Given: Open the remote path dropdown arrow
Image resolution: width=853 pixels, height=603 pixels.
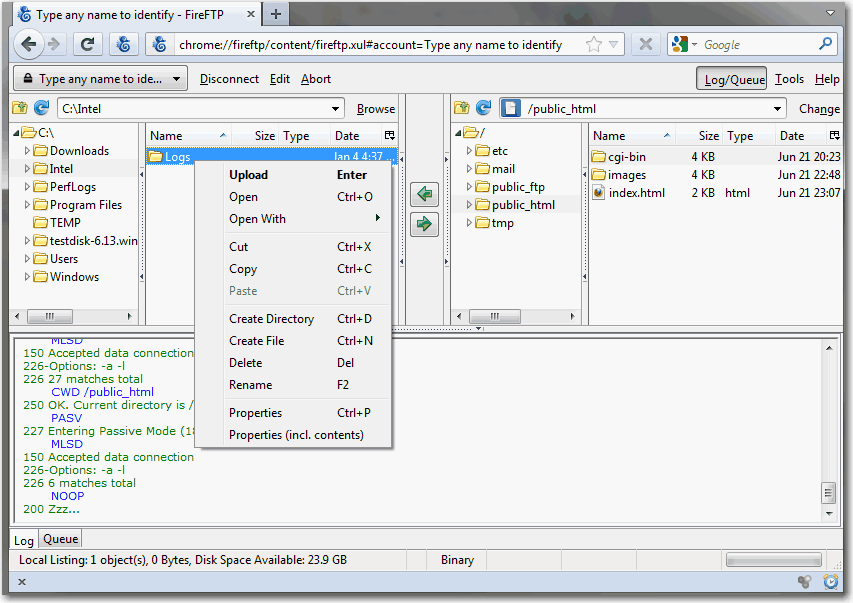Looking at the screenshot, I should 778,109.
